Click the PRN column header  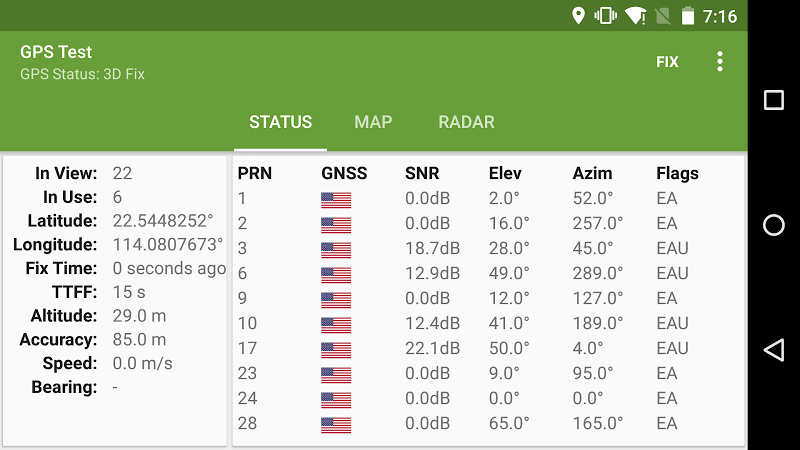pos(255,173)
